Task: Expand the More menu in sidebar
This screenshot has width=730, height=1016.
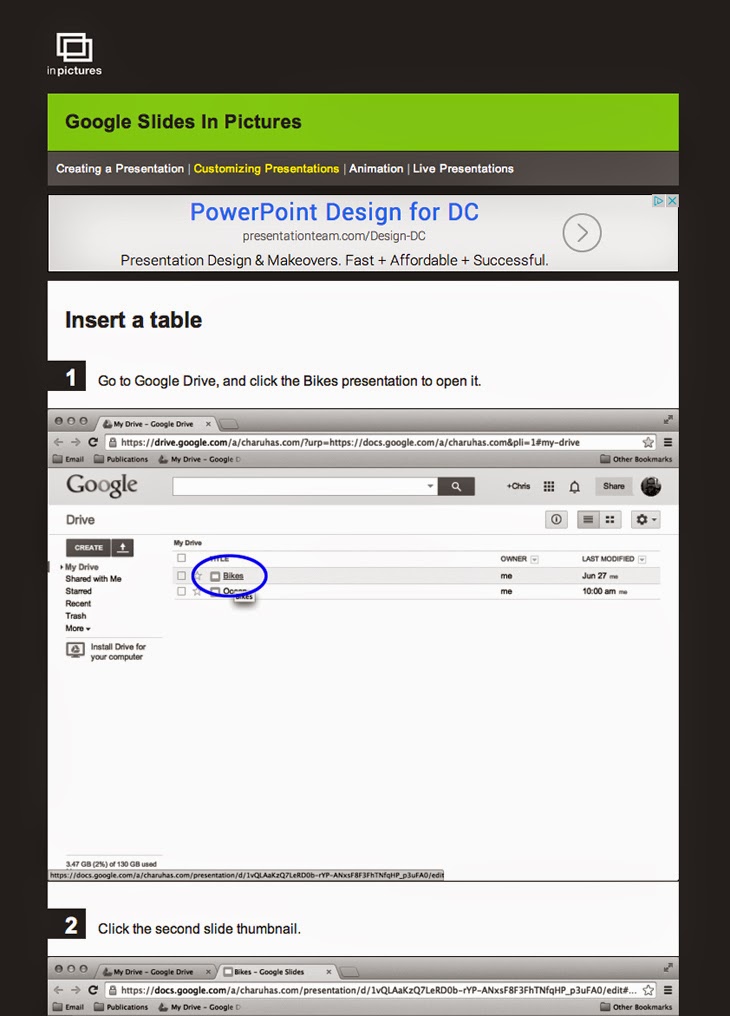Action: [78, 628]
